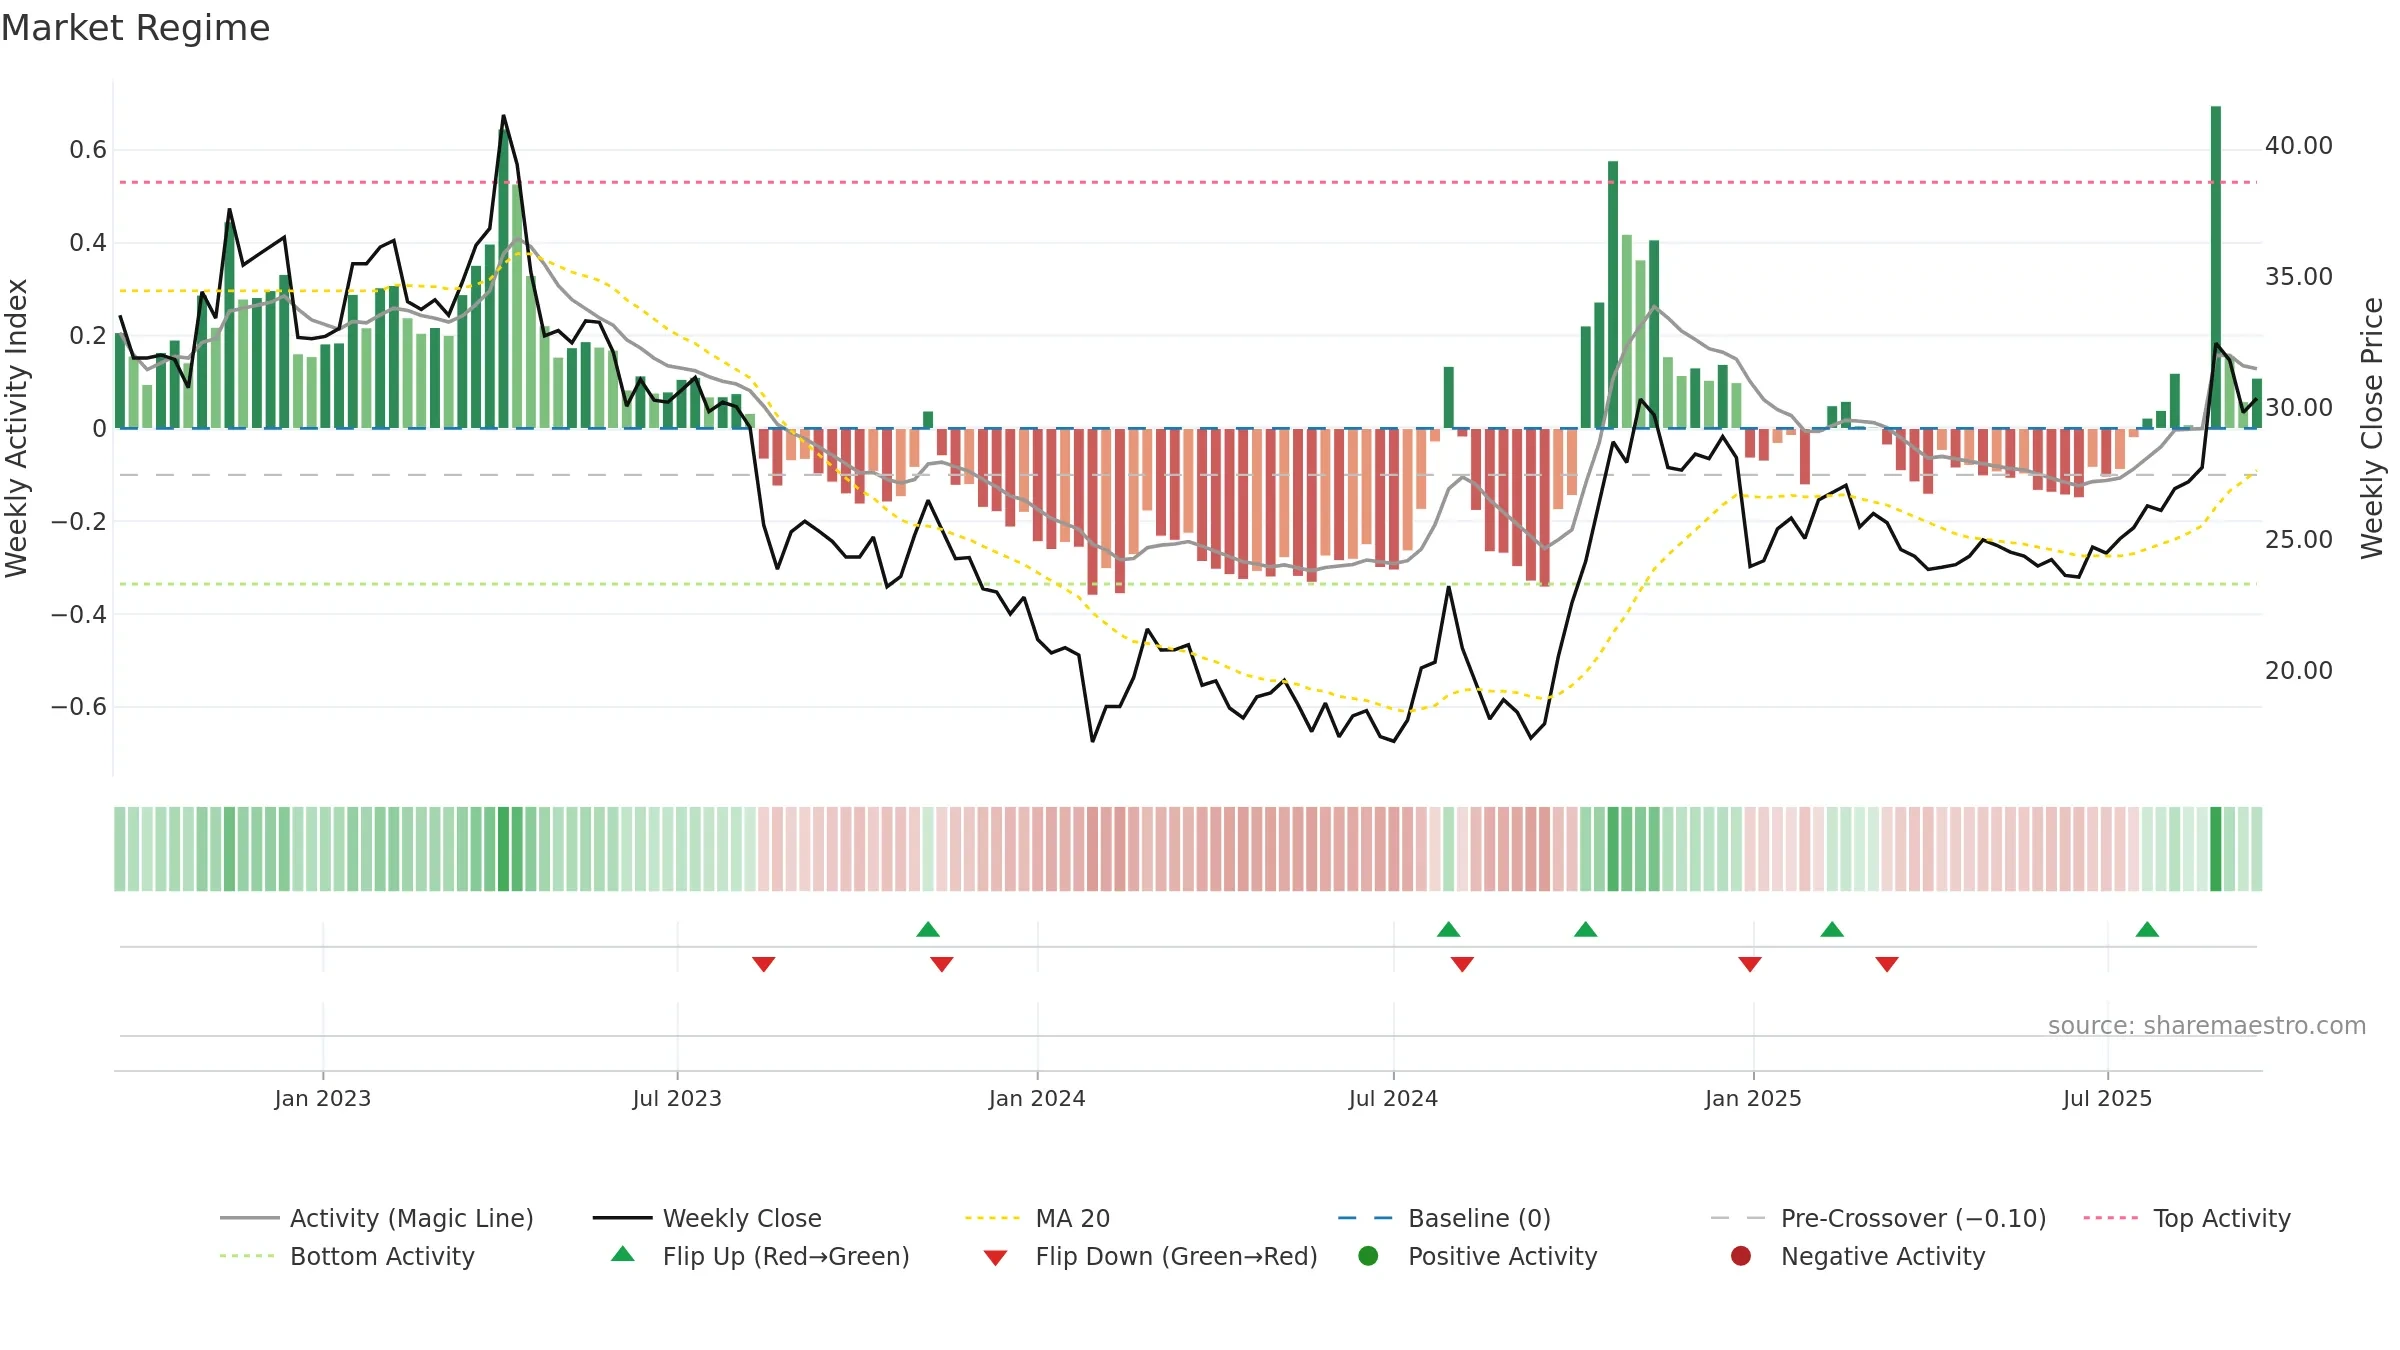2400x1350 pixels.
Task: Click the Flip Down (Green→Red) legend label
Action: tap(1176, 1256)
